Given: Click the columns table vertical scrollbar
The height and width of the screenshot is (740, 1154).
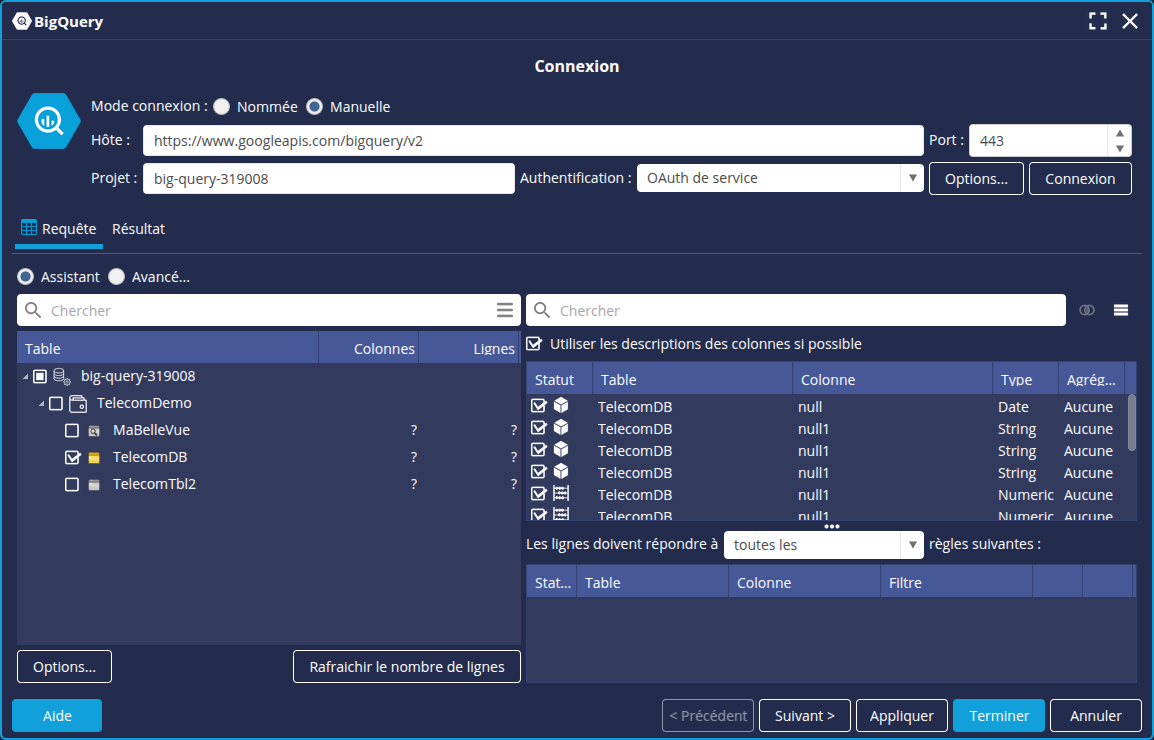Looking at the screenshot, I should (x=1132, y=422).
